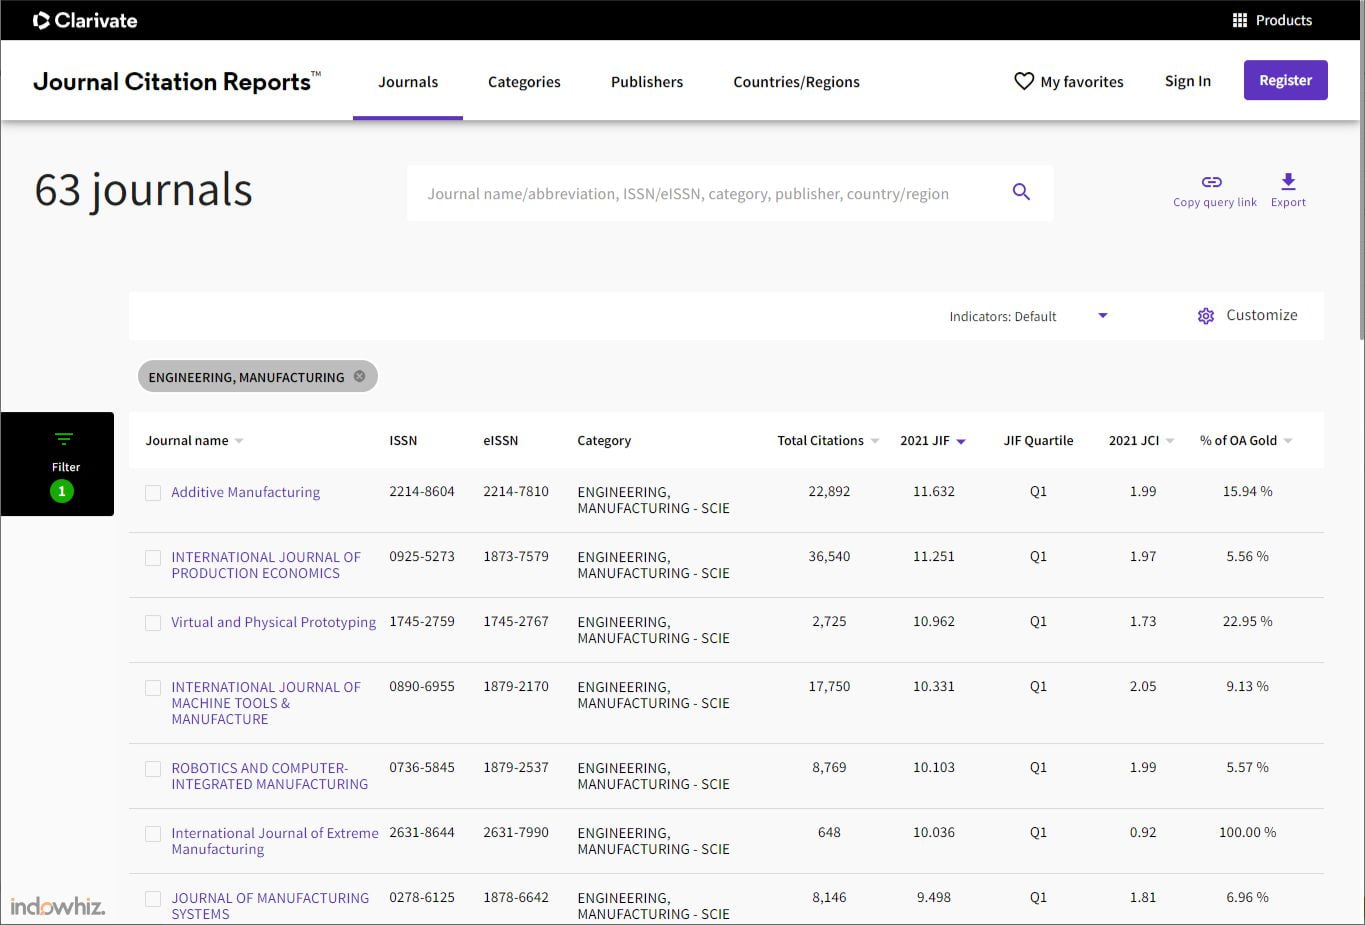
Task: Click the JIF value 11.632
Action: (x=934, y=491)
